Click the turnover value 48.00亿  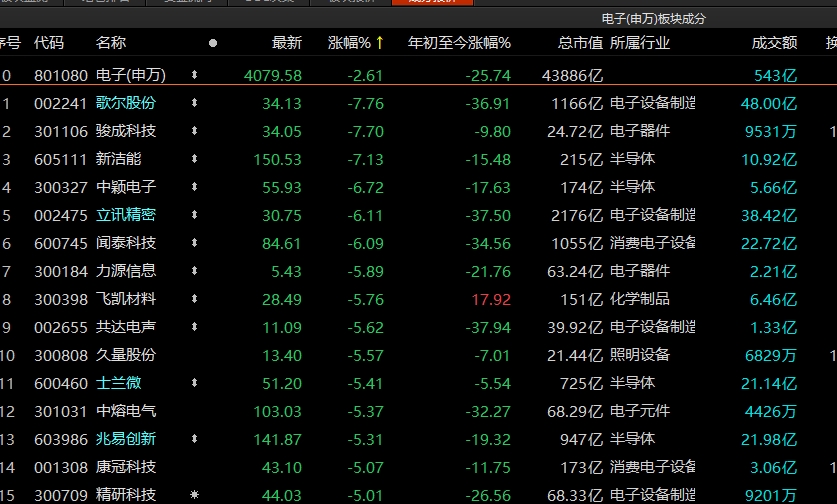point(769,104)
